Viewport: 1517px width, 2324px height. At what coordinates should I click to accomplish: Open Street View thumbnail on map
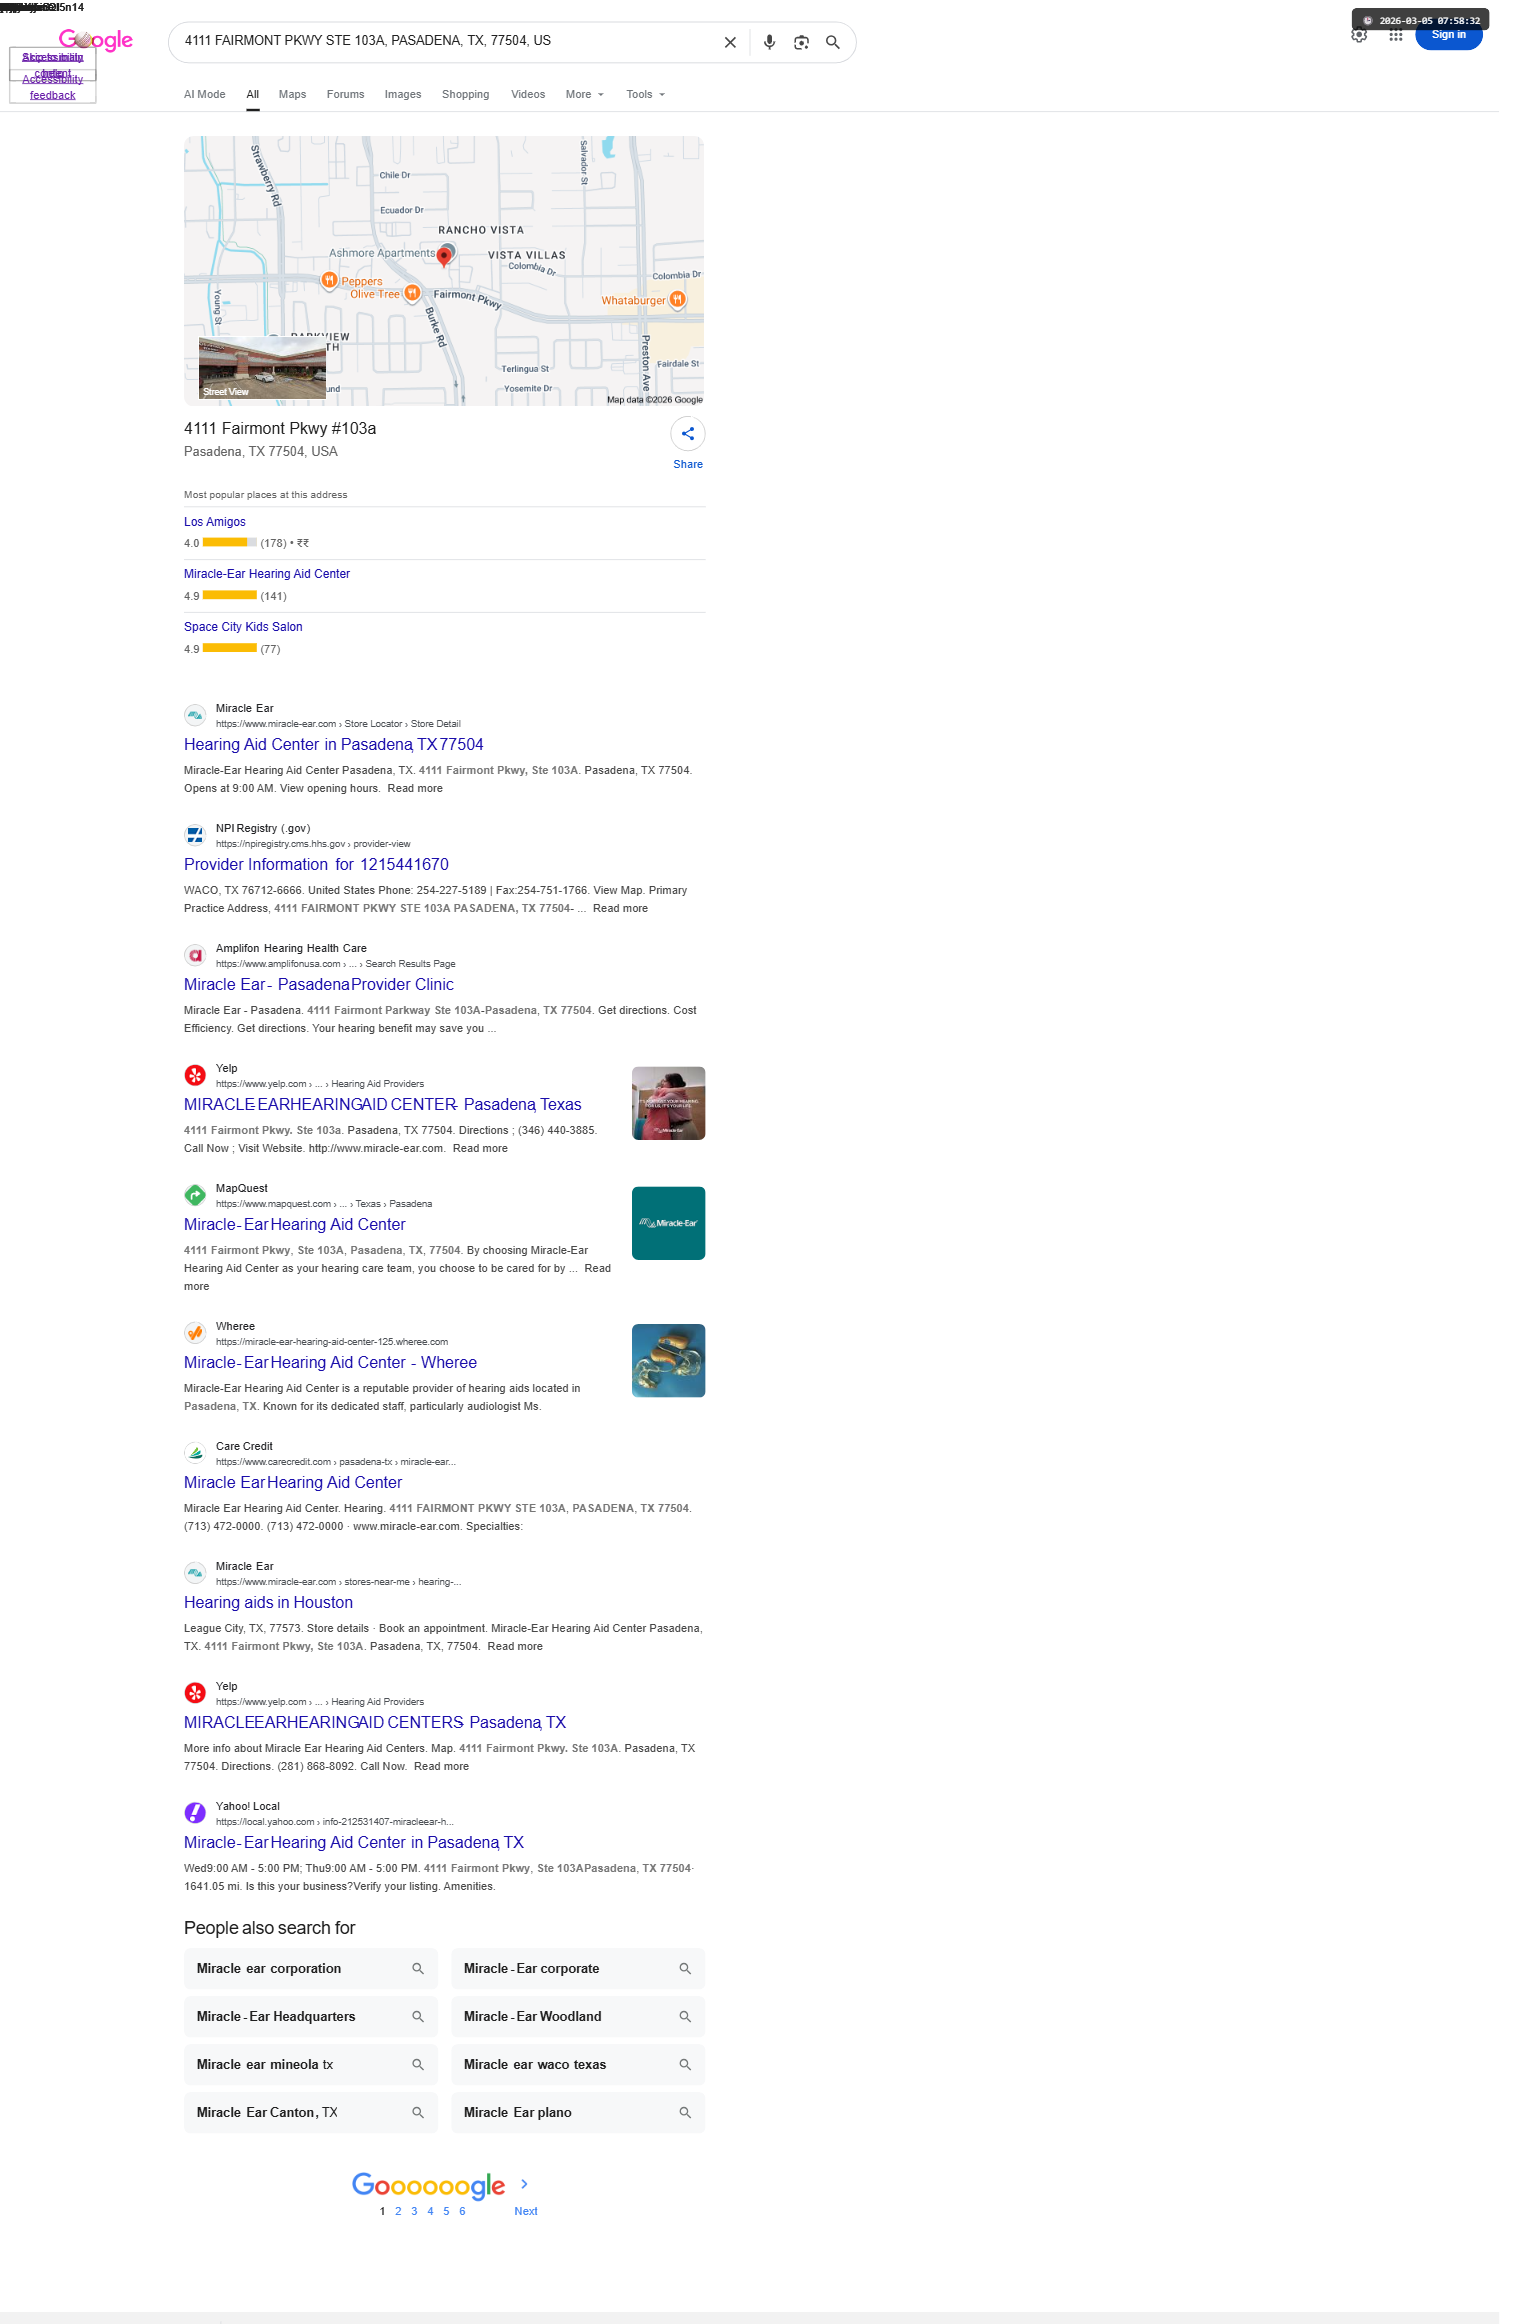click(263, 368)
